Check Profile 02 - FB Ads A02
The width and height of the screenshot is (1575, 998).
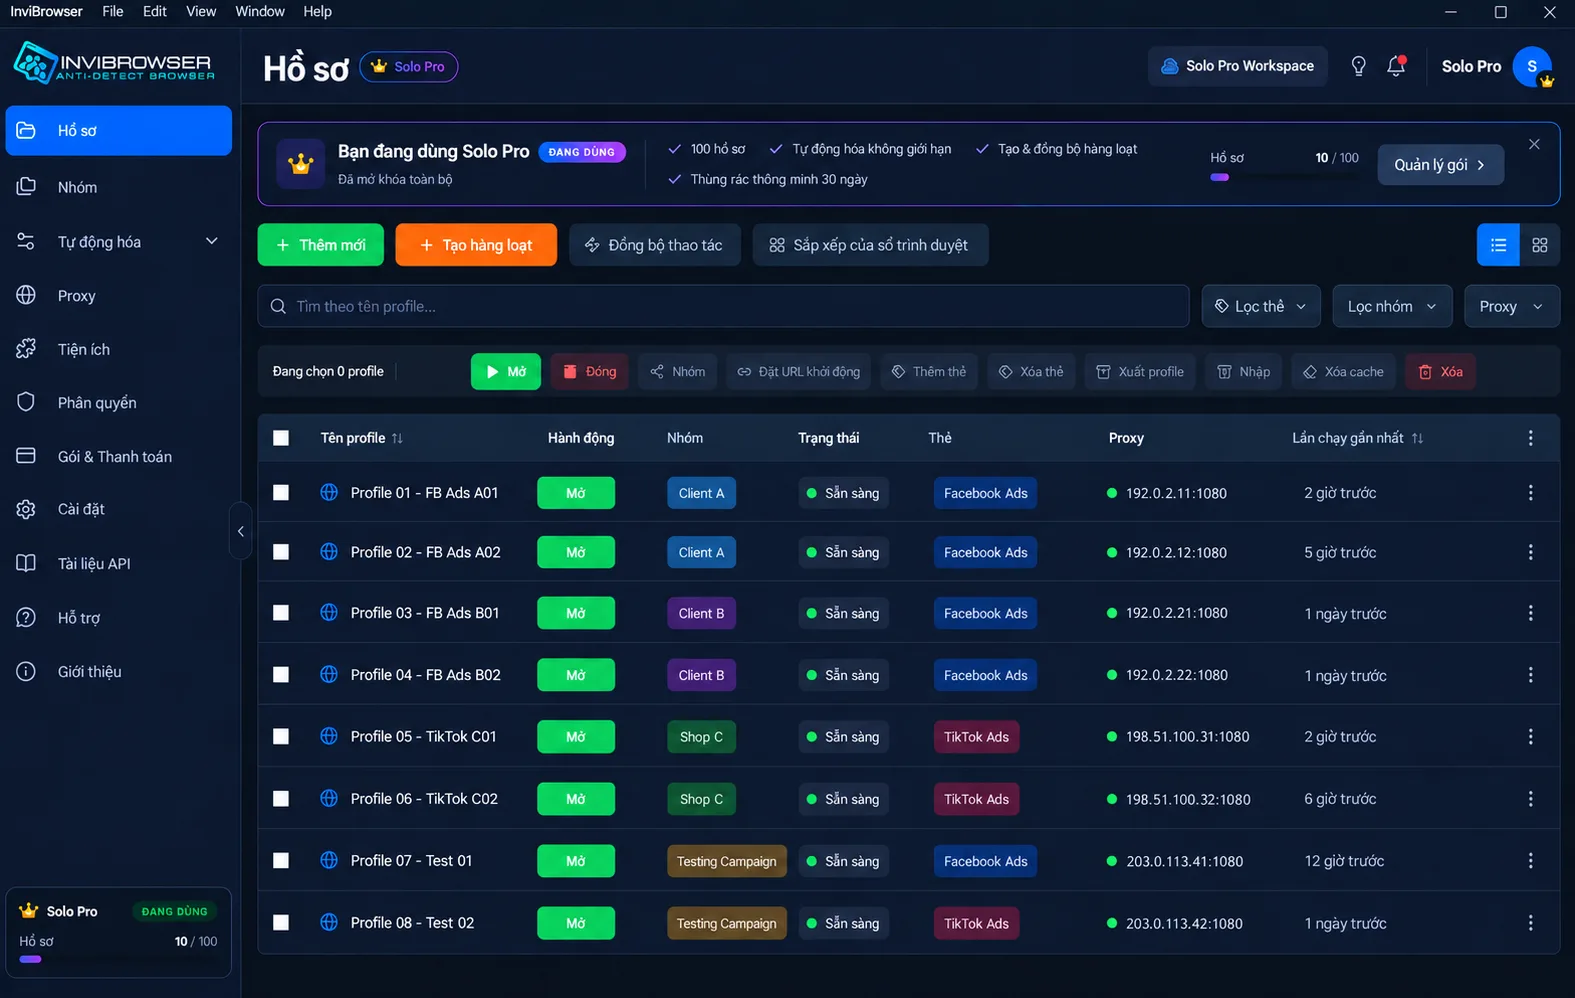point(281,552)
